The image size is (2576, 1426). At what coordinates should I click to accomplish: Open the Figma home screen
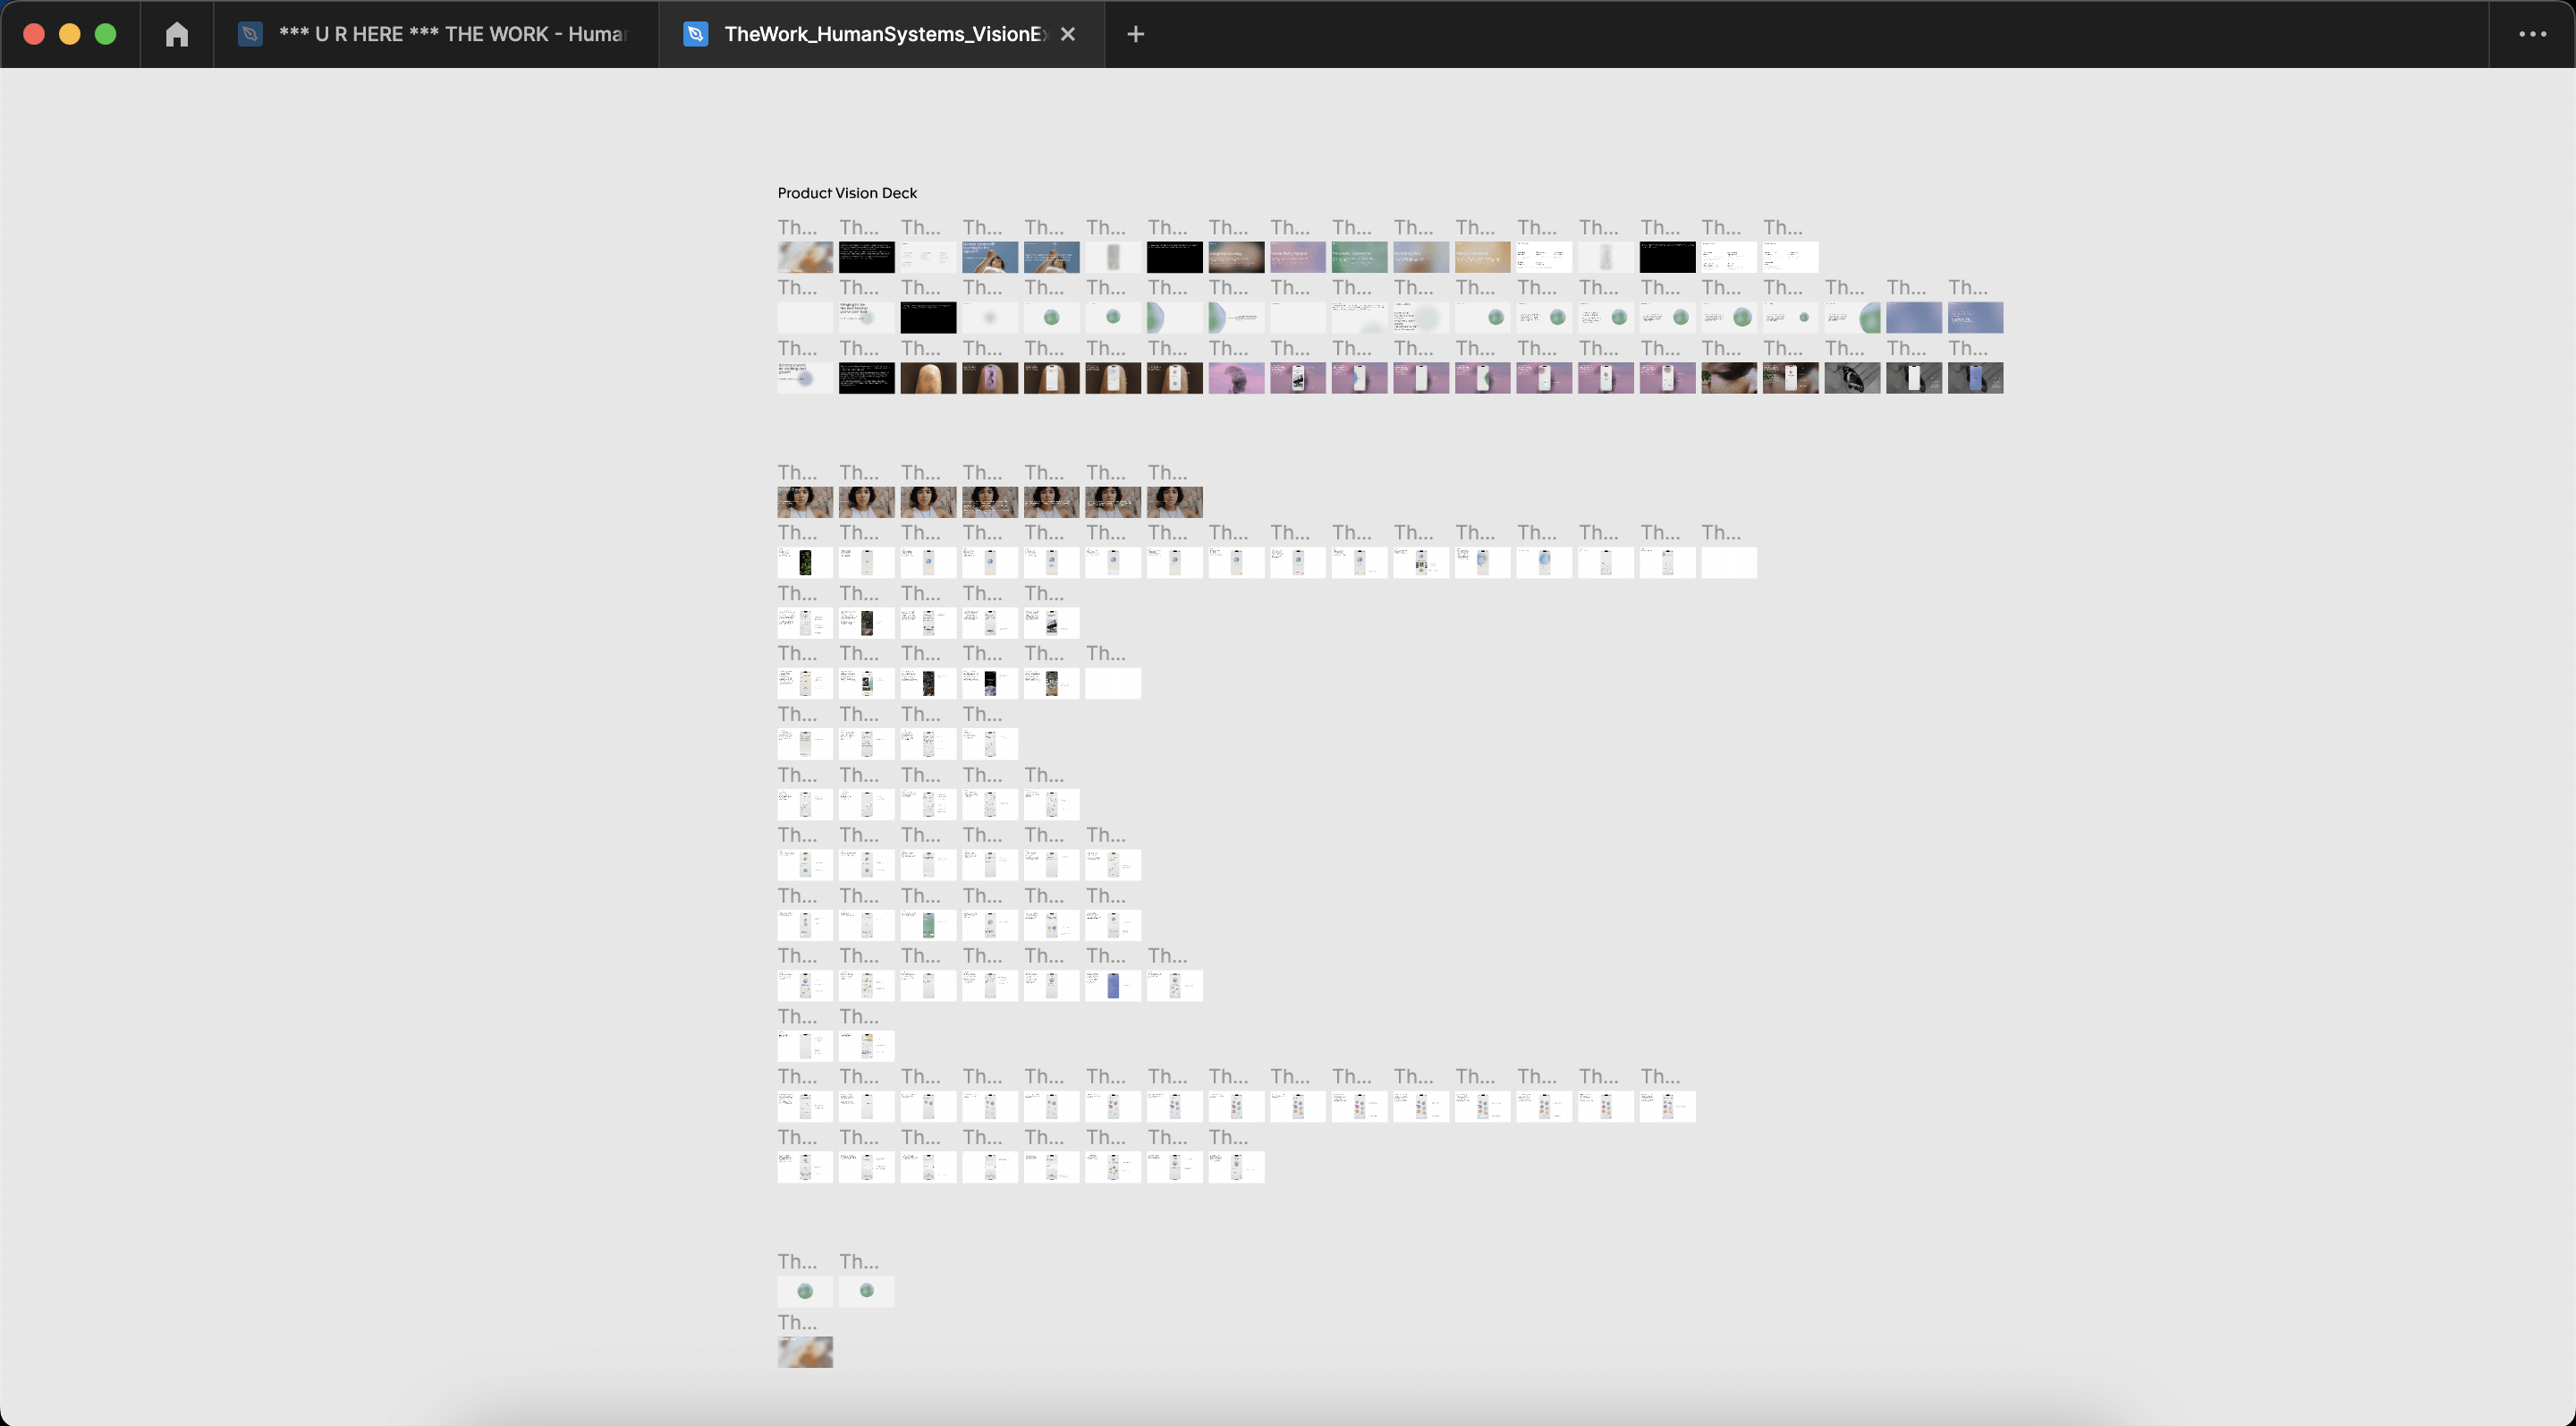pyautogui.click(x=177, y=33)
